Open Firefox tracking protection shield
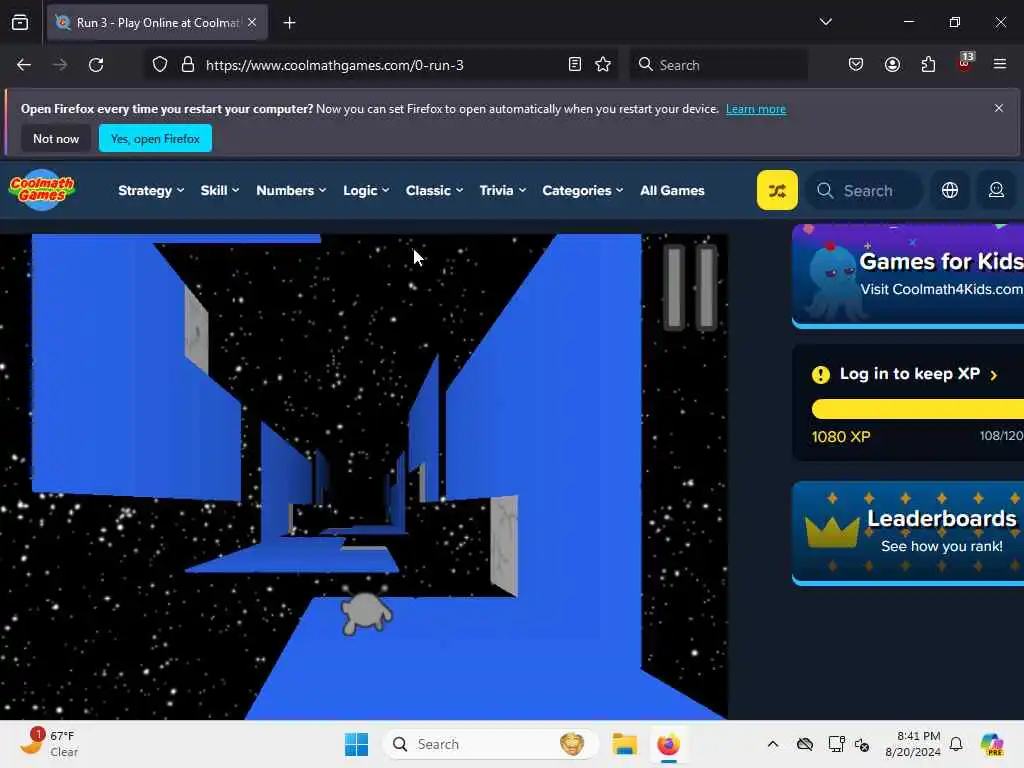 [x=160, y=65]
